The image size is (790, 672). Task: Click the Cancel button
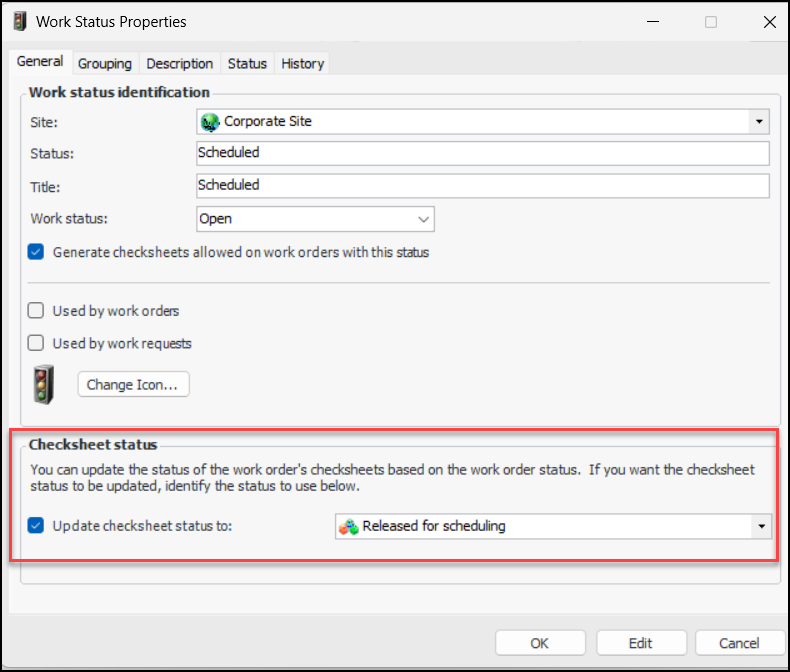740,643
